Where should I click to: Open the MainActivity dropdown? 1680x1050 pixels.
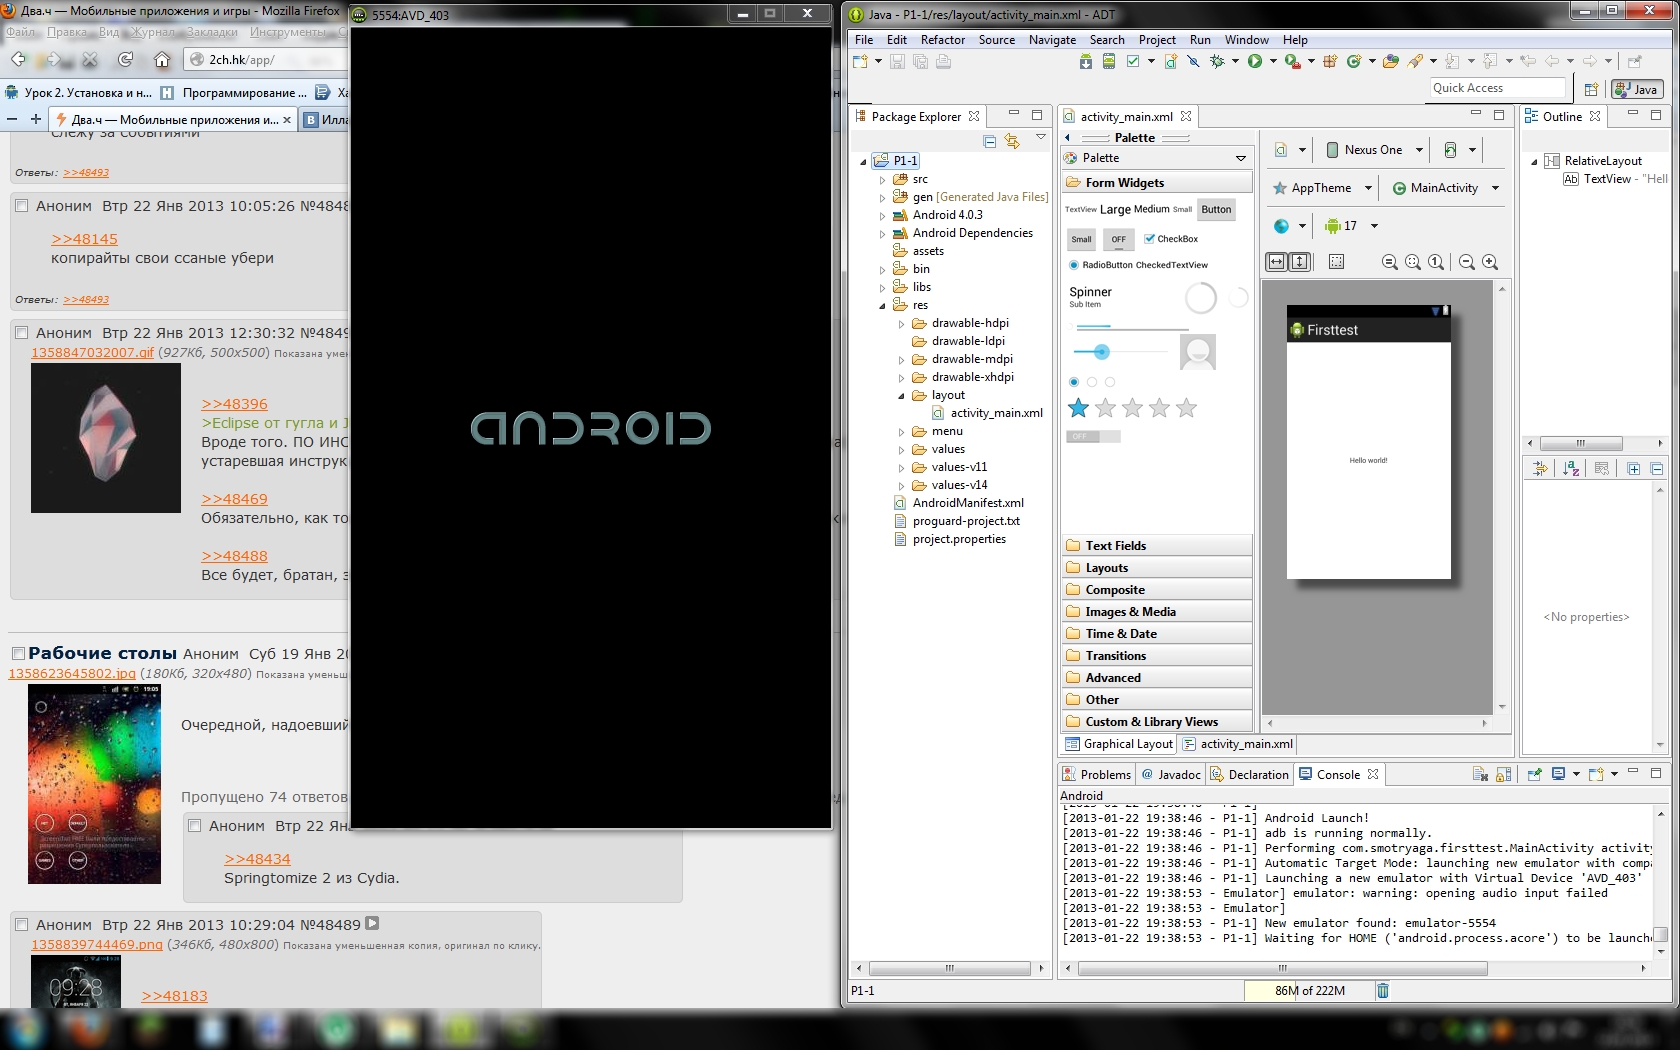1445,188
